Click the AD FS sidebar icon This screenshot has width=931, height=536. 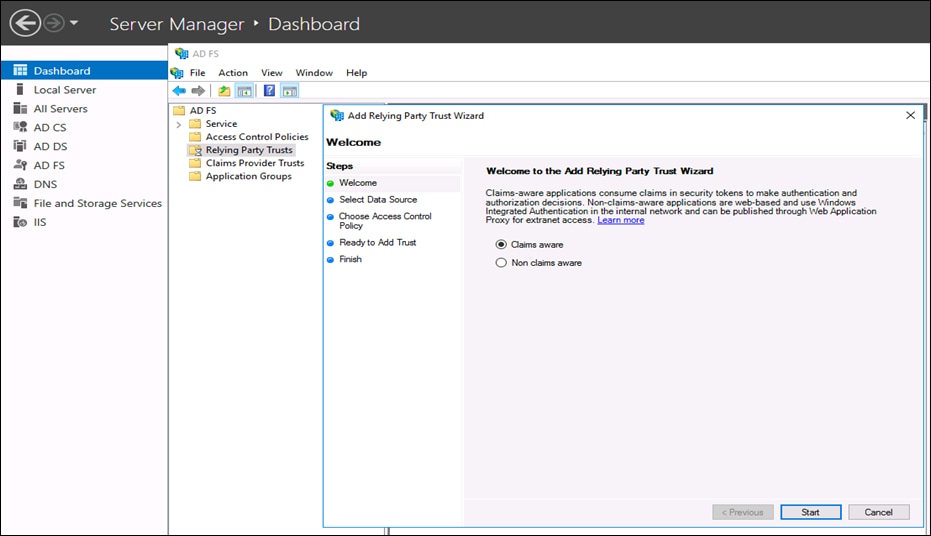coord(20,165)
